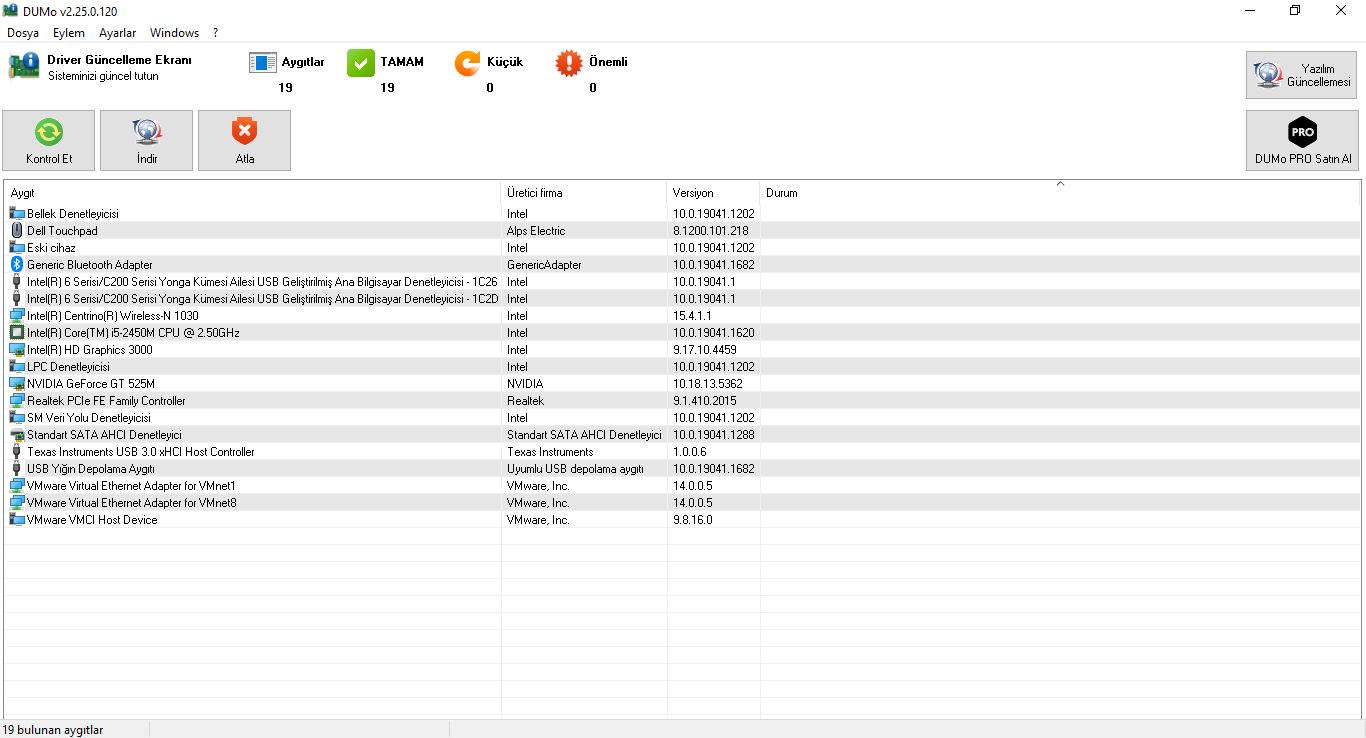Click the GenericAdapter manufacturer cell

(544, 265)
